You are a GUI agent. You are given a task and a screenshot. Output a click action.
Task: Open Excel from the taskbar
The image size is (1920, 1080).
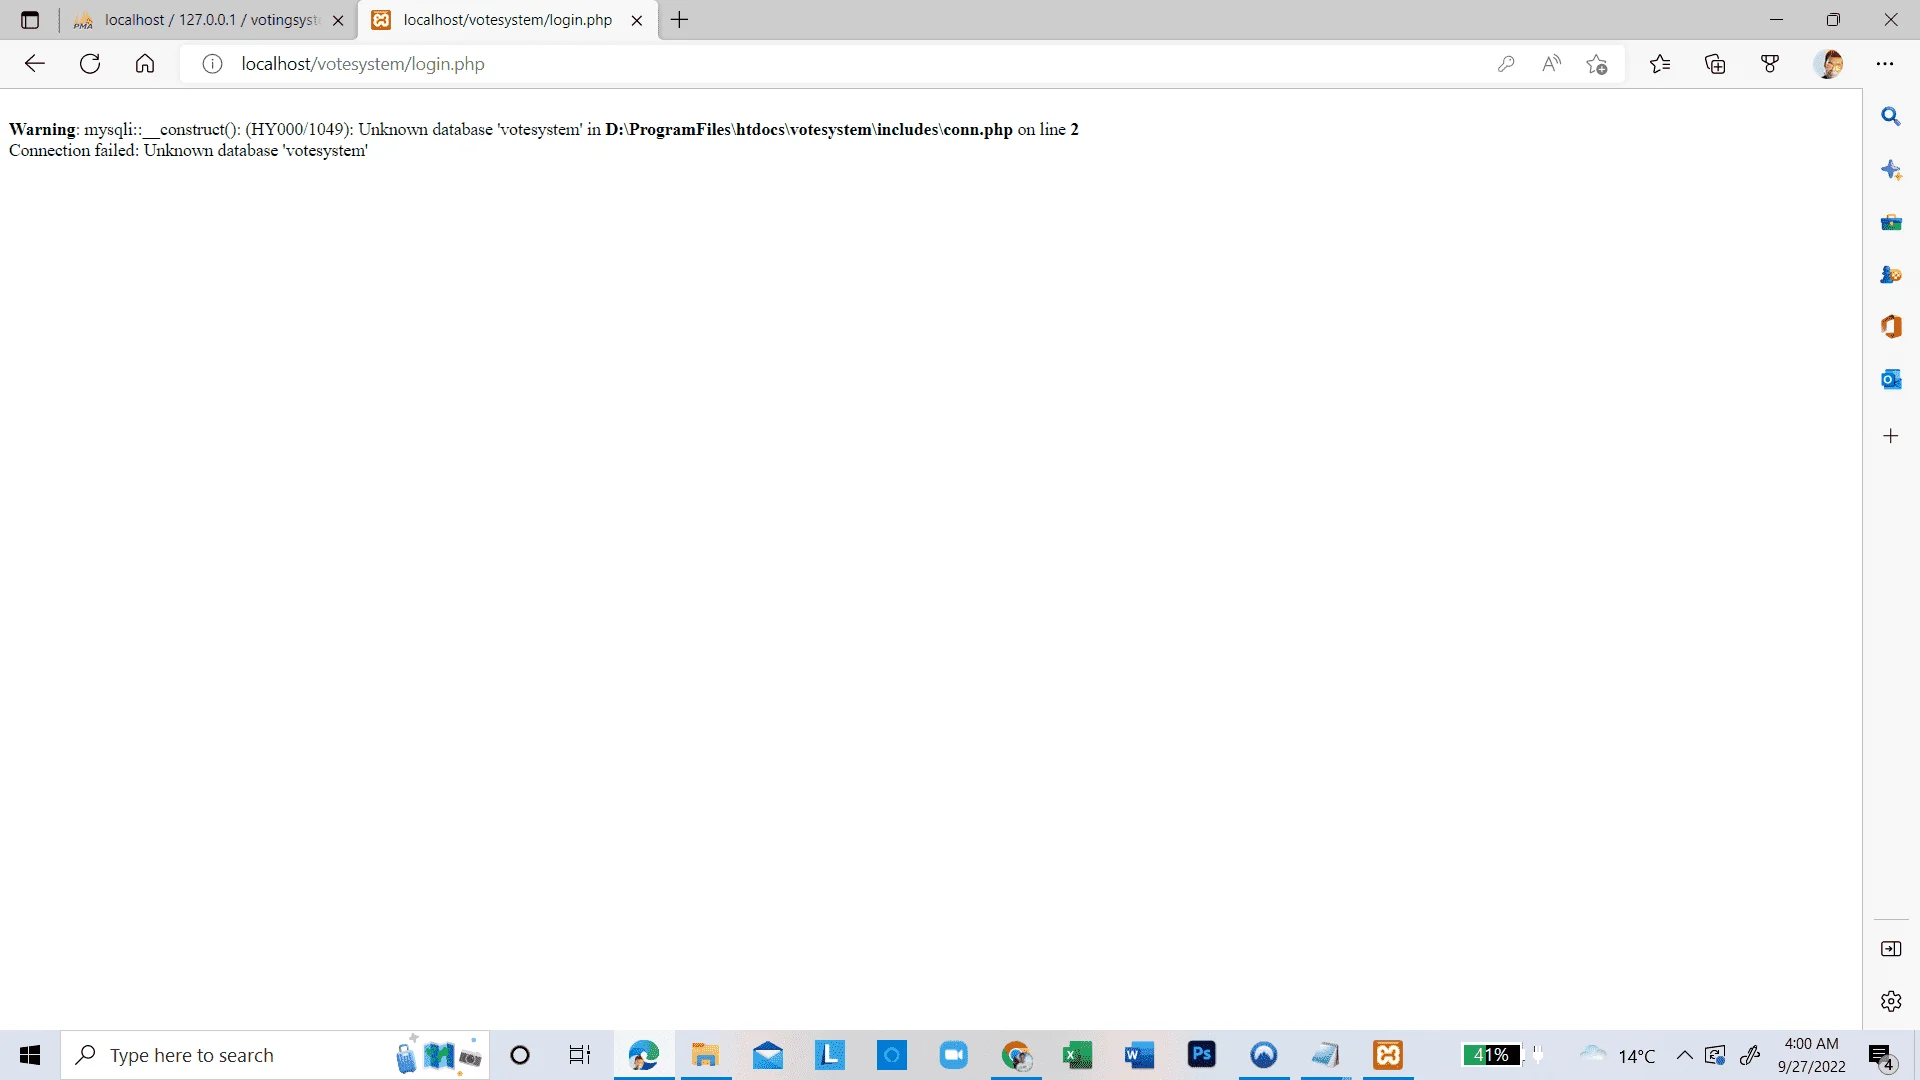1077,1055
